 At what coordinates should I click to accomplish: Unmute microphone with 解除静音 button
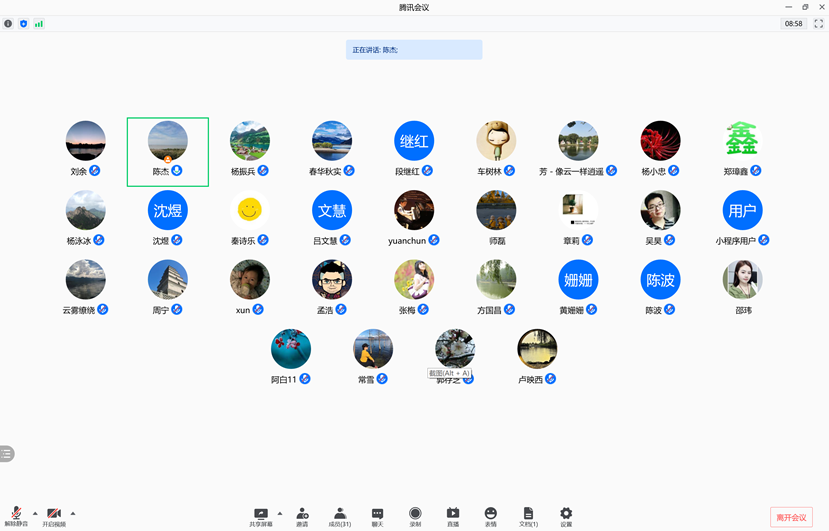[x=16, y=515]
